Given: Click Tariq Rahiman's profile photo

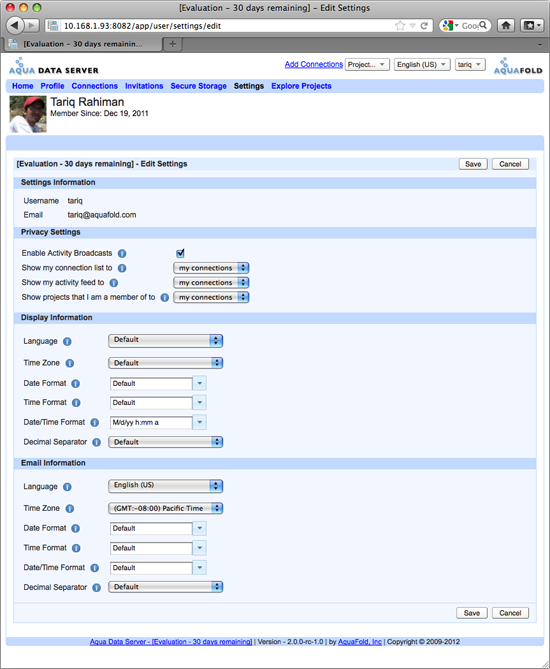Looking at the screenshot, I should pos(28,114).
